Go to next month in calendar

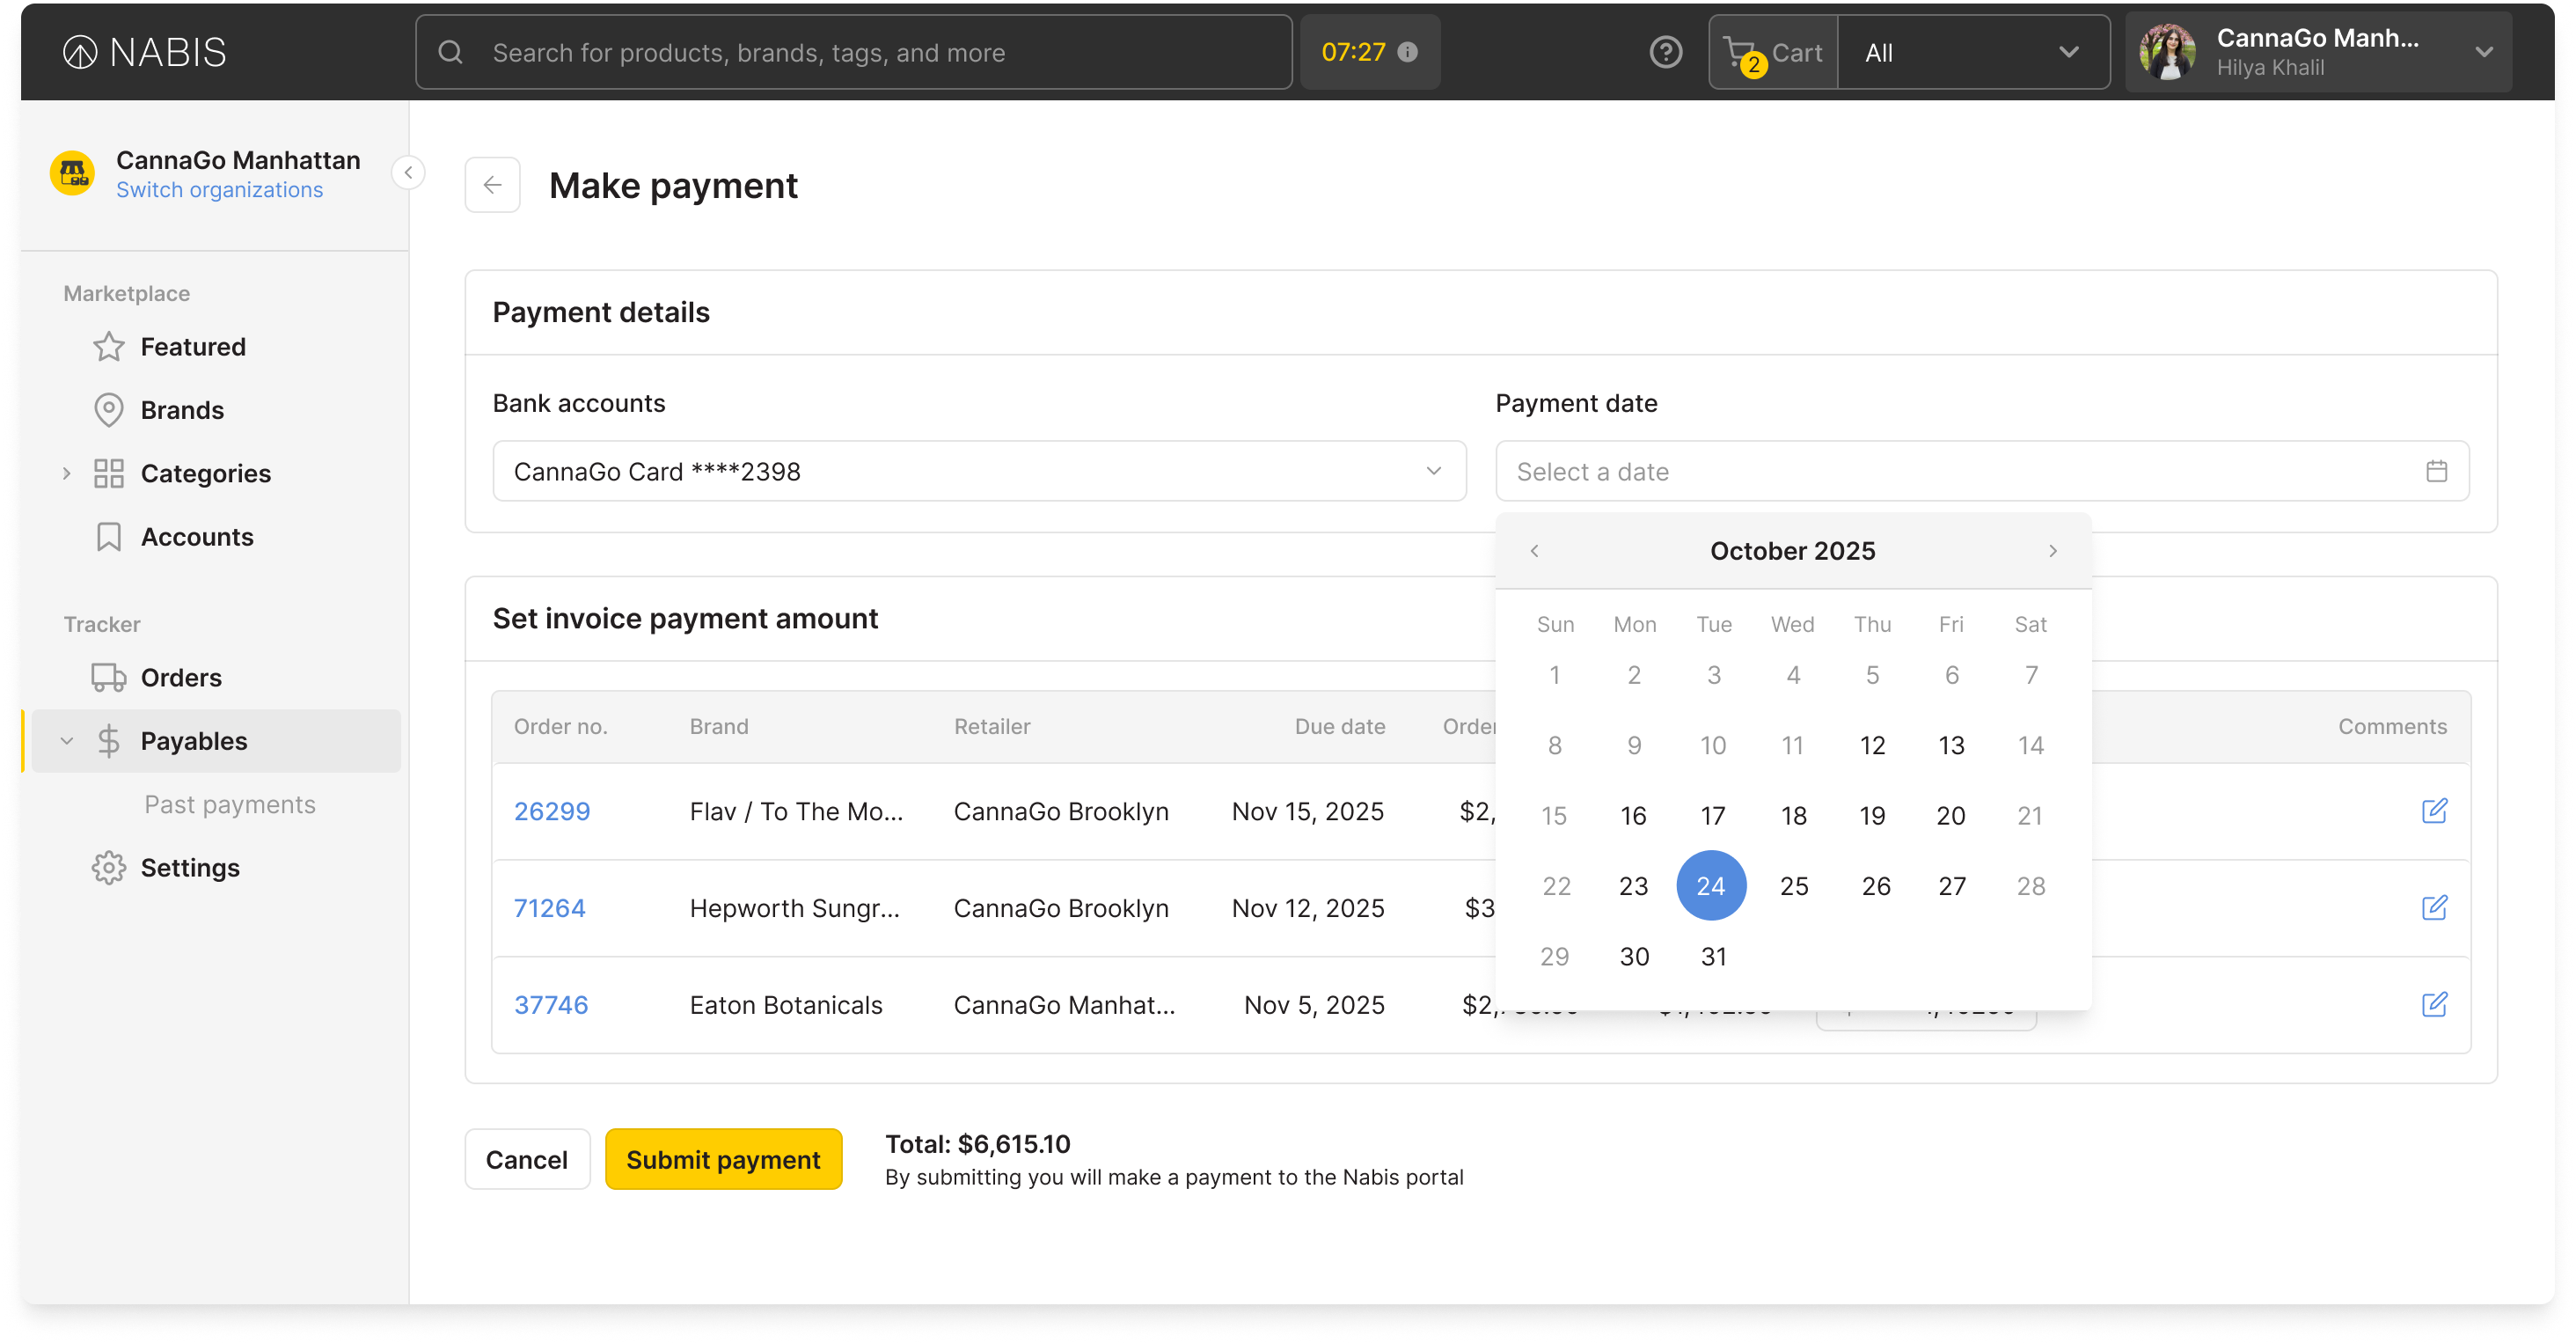tap(2052, 551)
